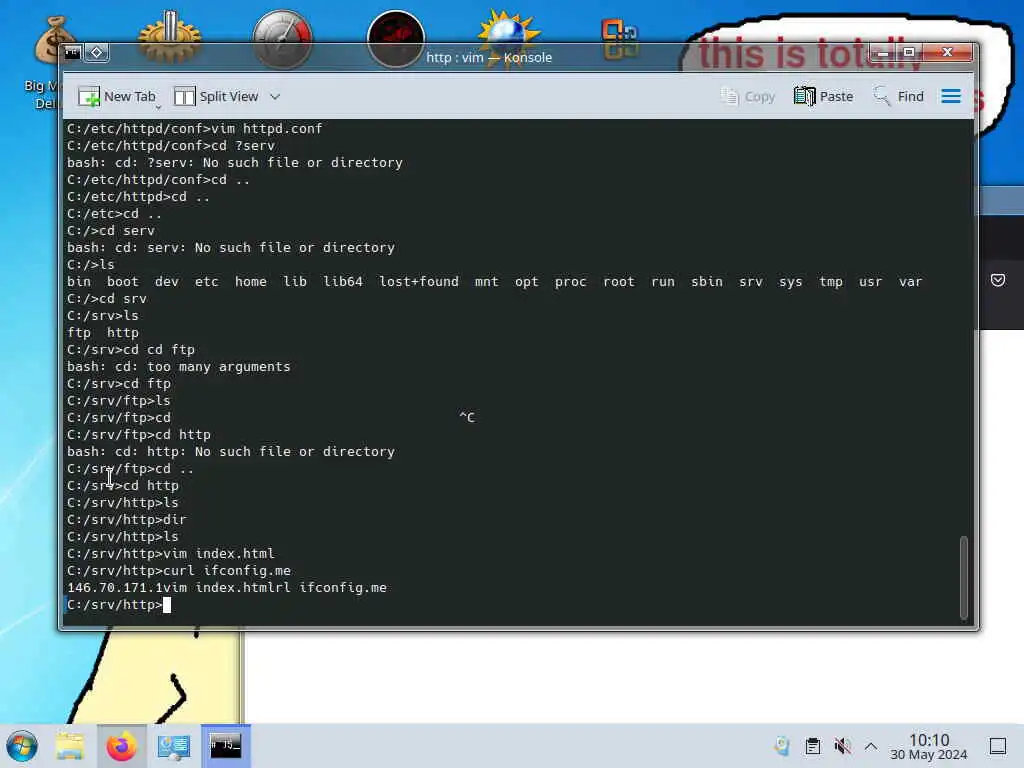Paste clipboard into the terminal
The width and height of the screenshot is (1024, 768).
824,97
